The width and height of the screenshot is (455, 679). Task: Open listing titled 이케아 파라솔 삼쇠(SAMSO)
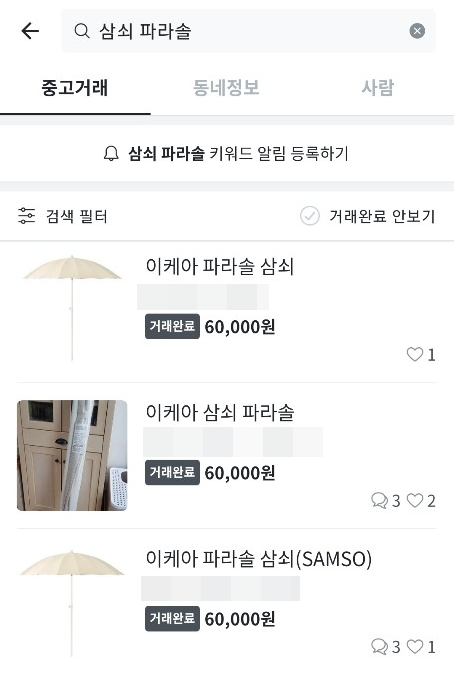click(x=258, y=559)
